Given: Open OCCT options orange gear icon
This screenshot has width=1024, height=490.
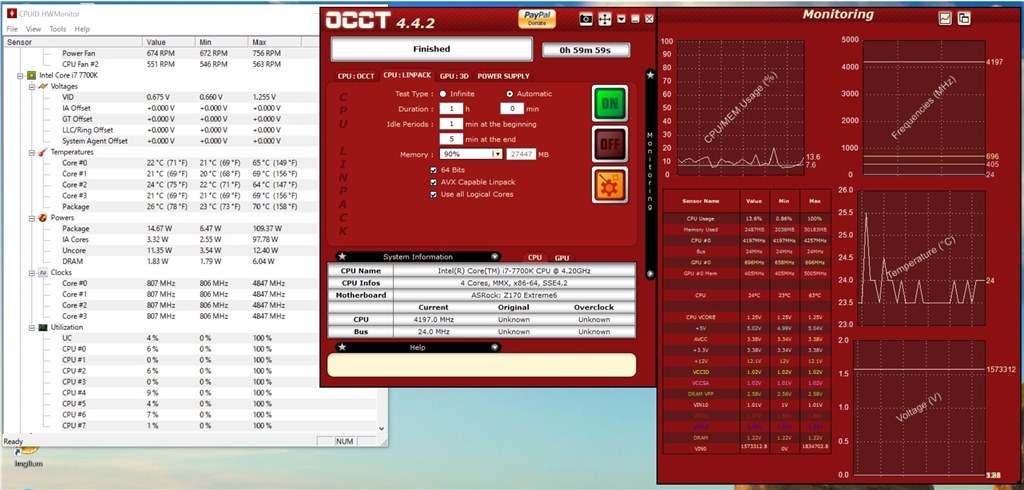Looking at the screenshot, I should (x=610, y=185).
